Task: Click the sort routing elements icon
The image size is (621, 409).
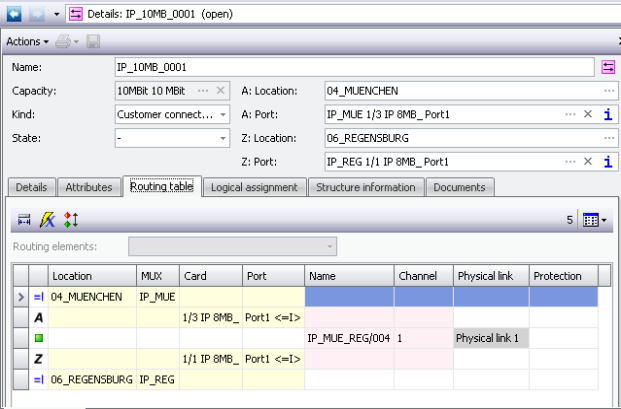Action: (71, 220)
